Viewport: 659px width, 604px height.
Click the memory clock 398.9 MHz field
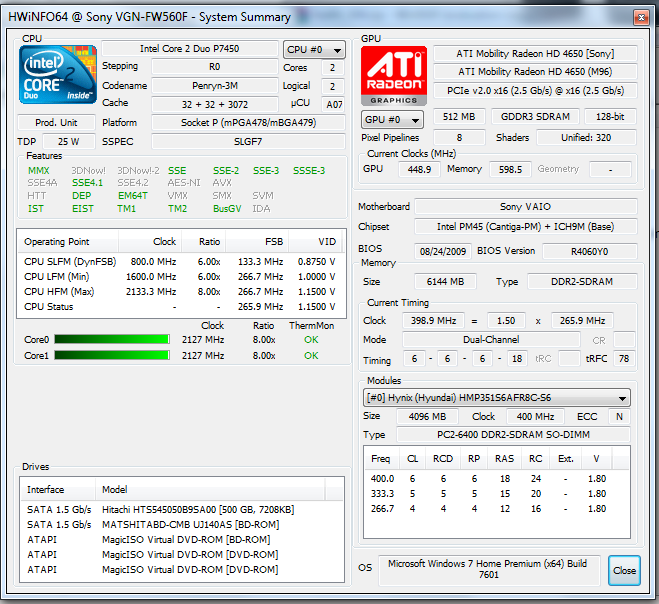pos(433,321)
